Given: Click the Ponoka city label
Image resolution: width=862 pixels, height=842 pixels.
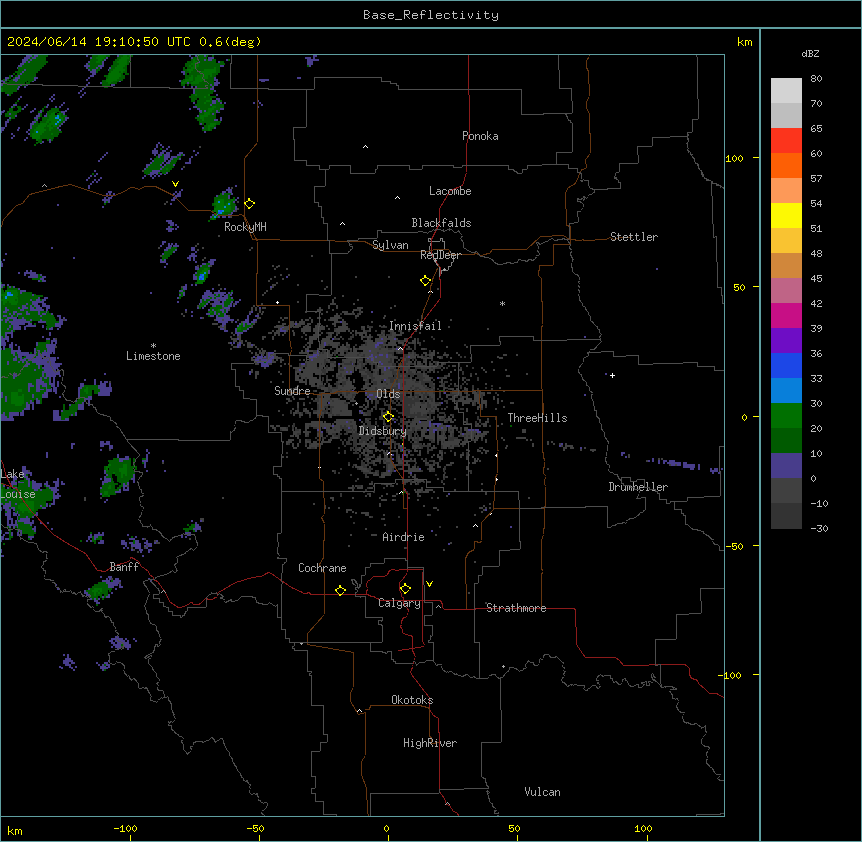Looking at the screenshot, I should (480, 136).
